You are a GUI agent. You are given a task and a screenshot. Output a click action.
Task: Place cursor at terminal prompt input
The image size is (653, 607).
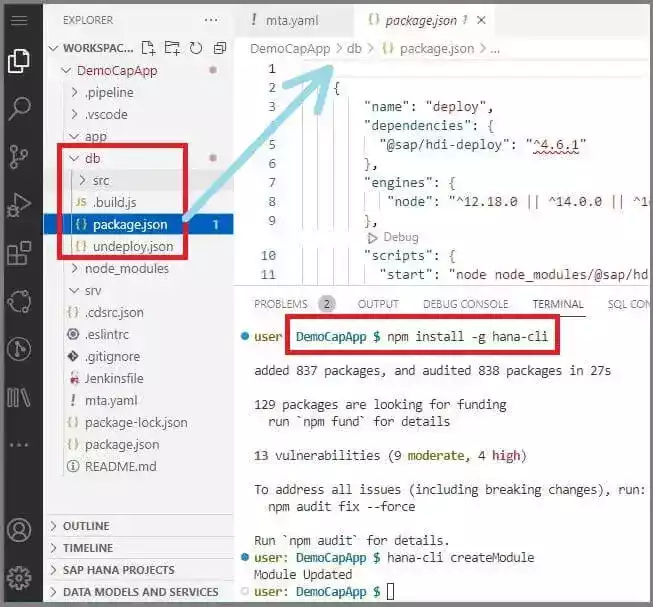click(x=390, y=592)
